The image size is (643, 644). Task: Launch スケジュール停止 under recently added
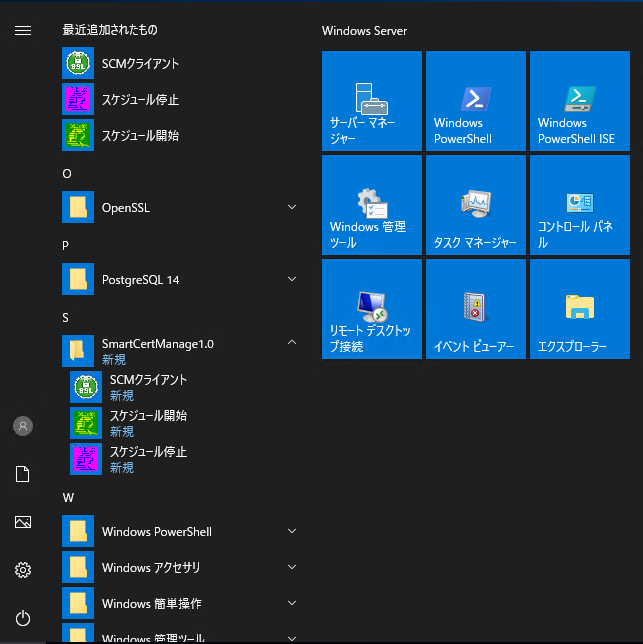(179, 99)
